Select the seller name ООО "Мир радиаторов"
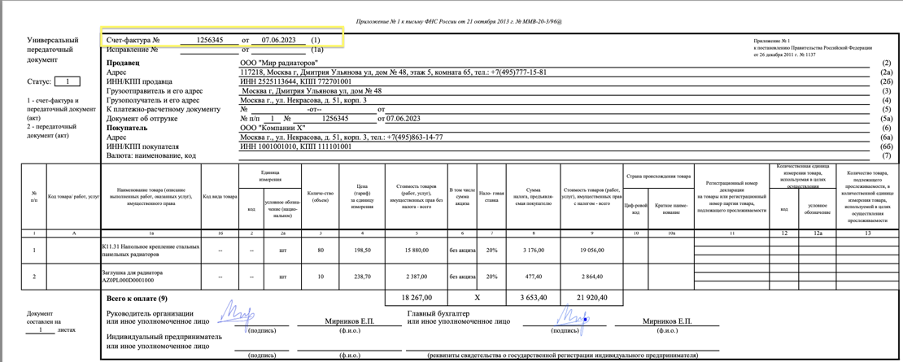904x362 pixels. pos(278,62)
